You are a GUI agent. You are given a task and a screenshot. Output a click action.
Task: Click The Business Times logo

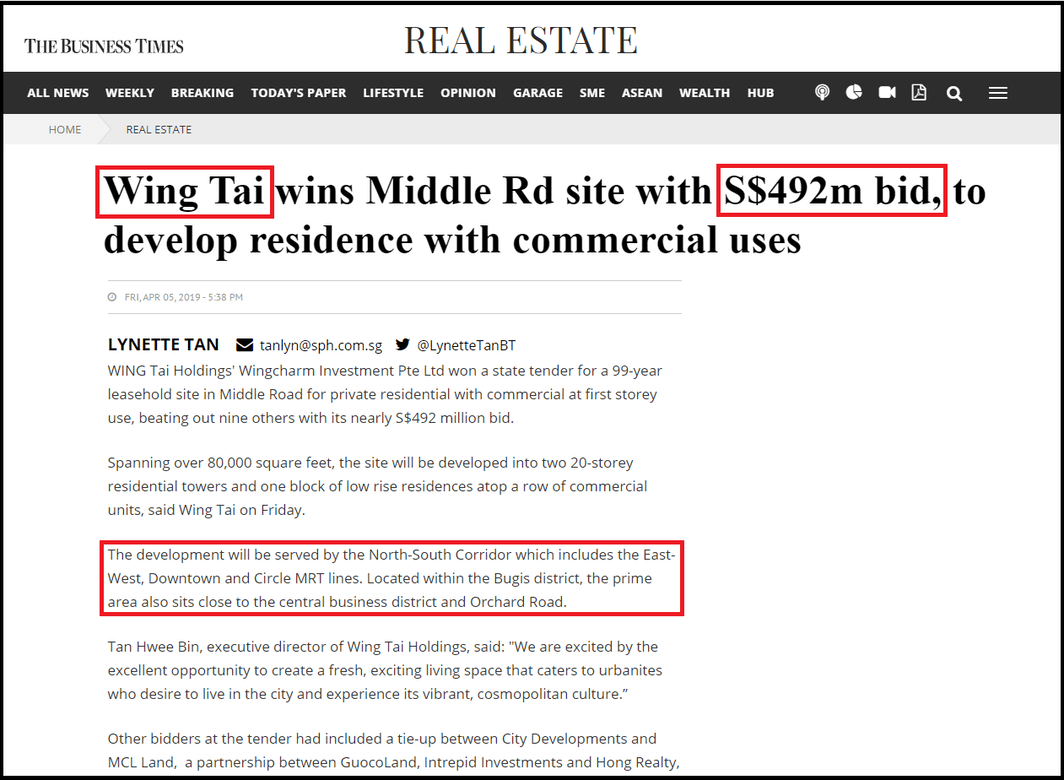[x=104, y=45]
